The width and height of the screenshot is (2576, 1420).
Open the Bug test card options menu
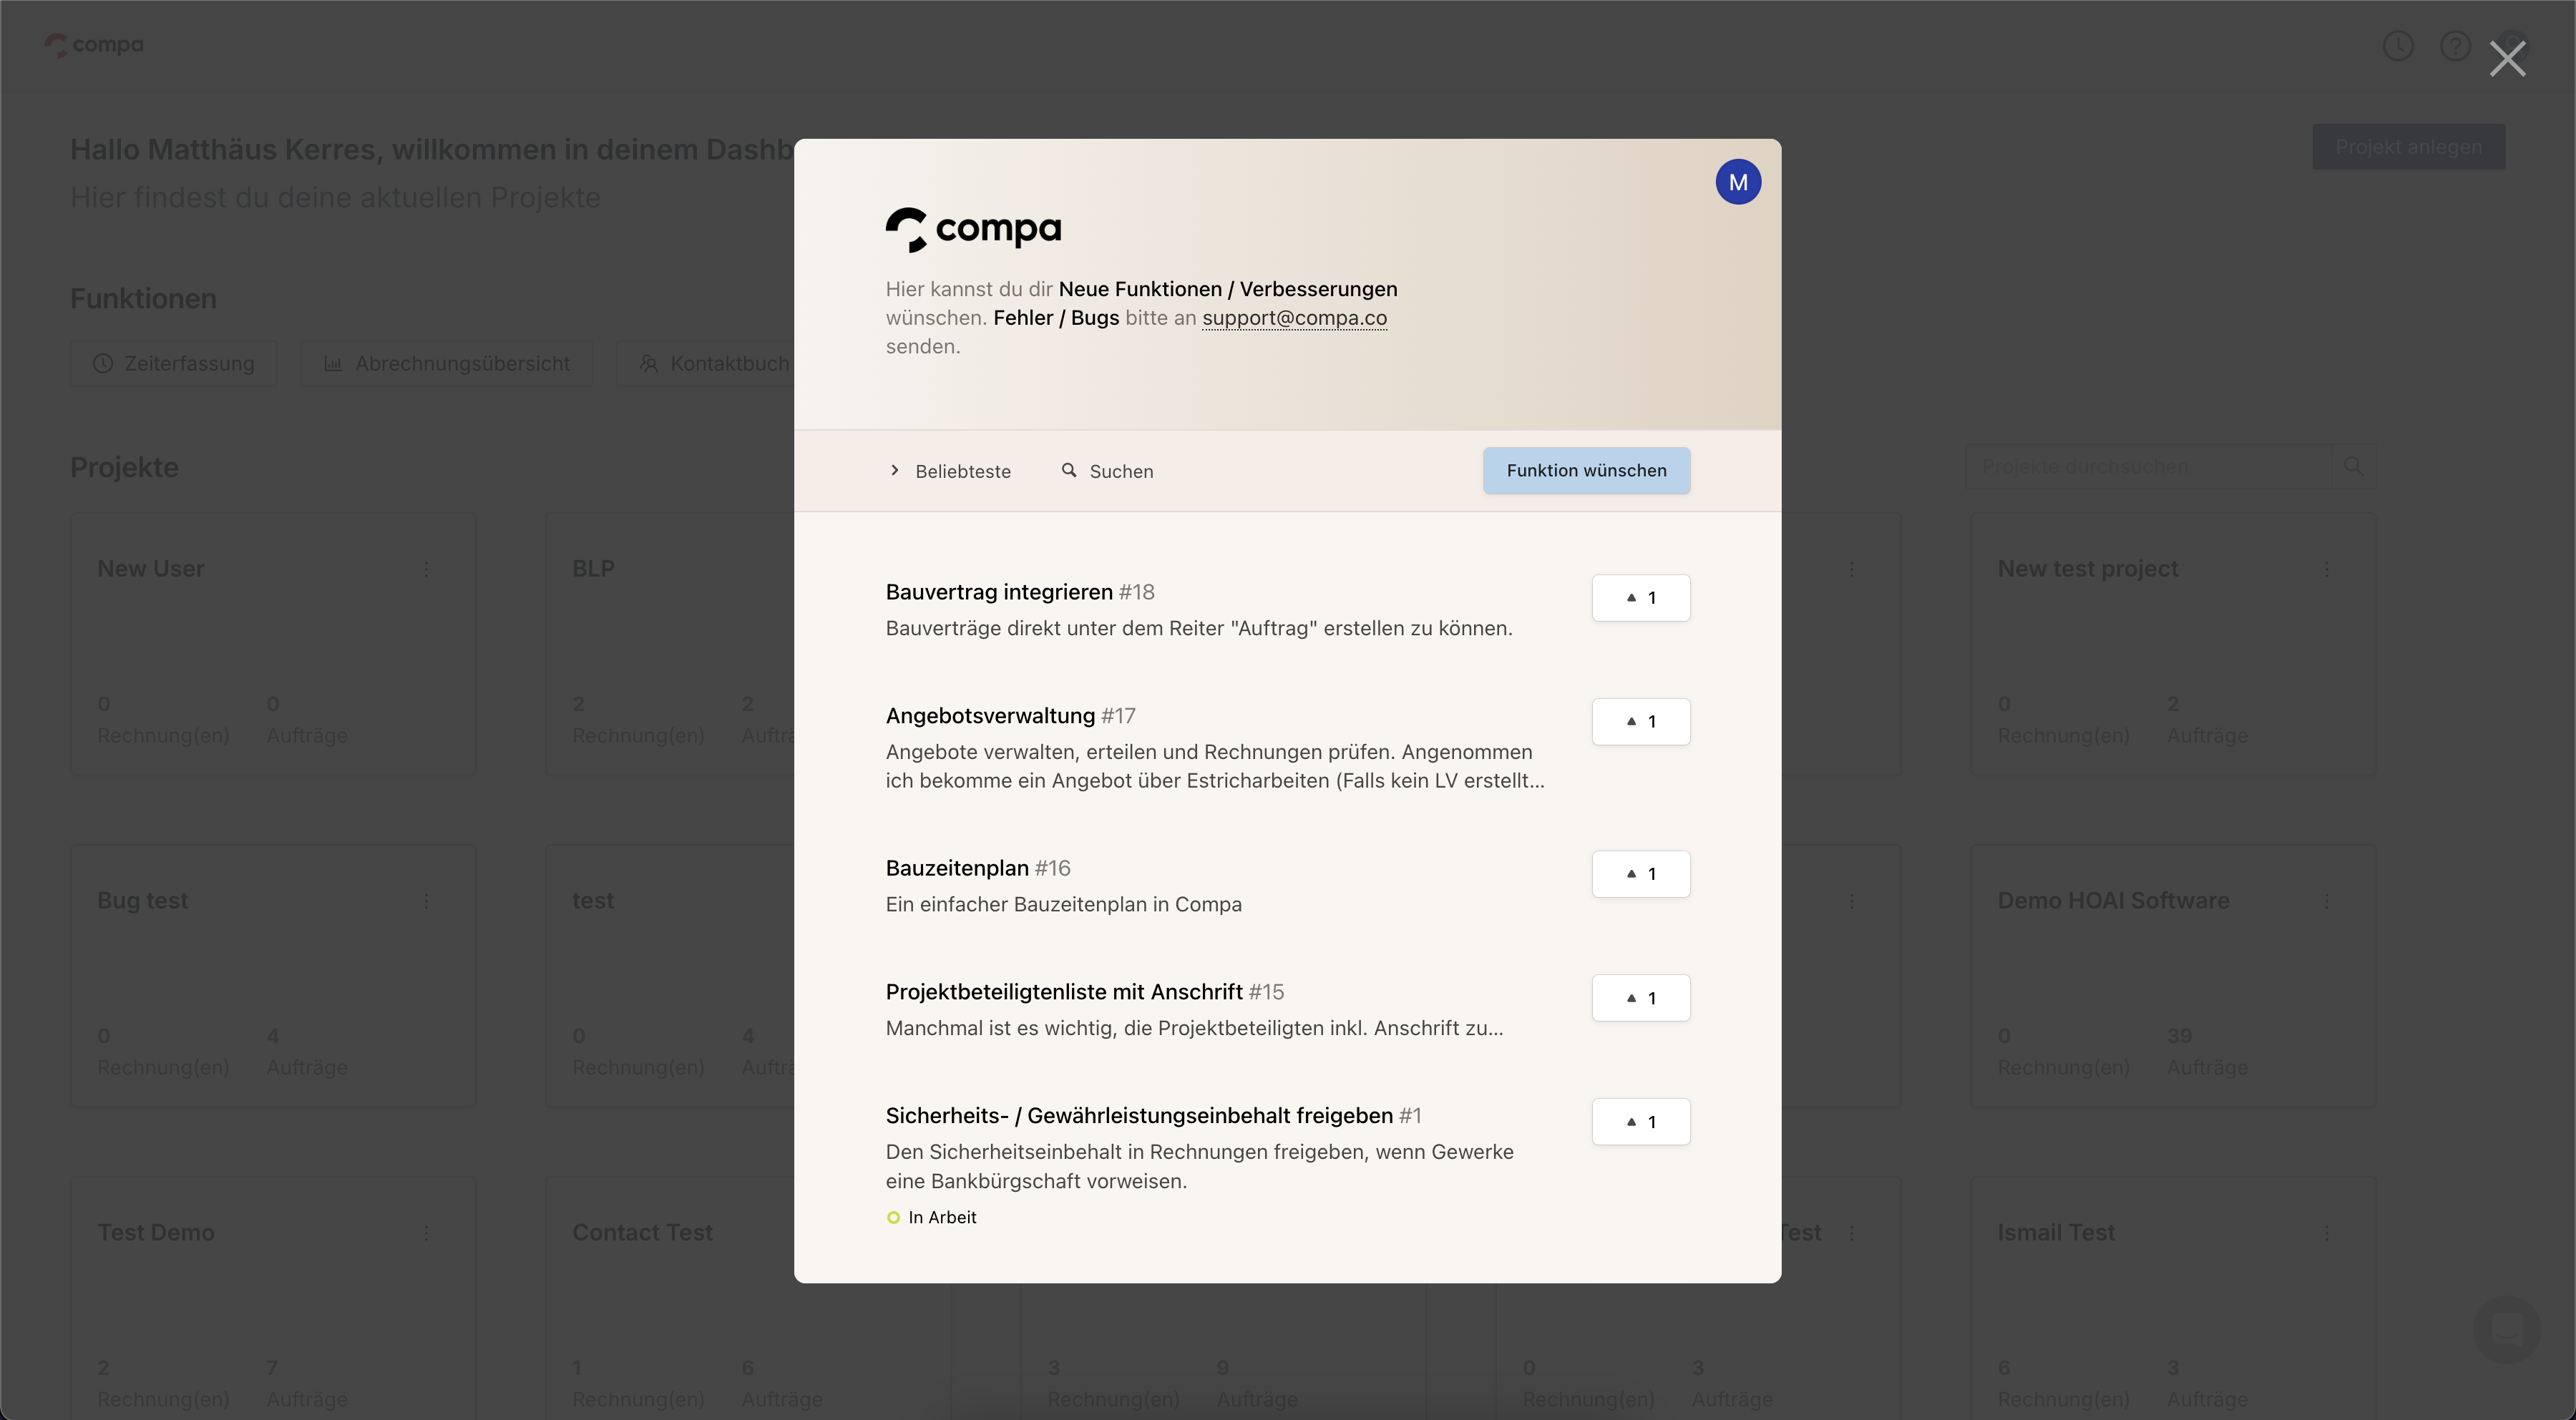coord(426,901)
